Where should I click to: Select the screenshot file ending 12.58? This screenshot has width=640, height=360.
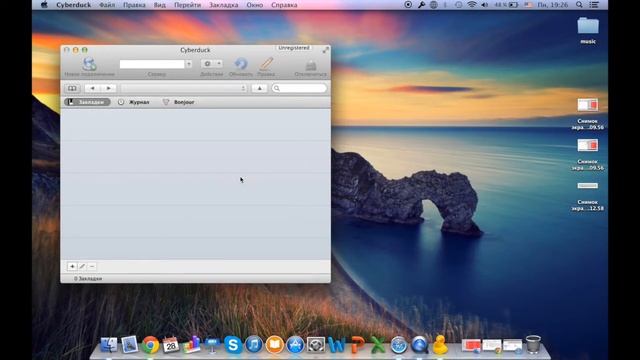click(588, 196)
